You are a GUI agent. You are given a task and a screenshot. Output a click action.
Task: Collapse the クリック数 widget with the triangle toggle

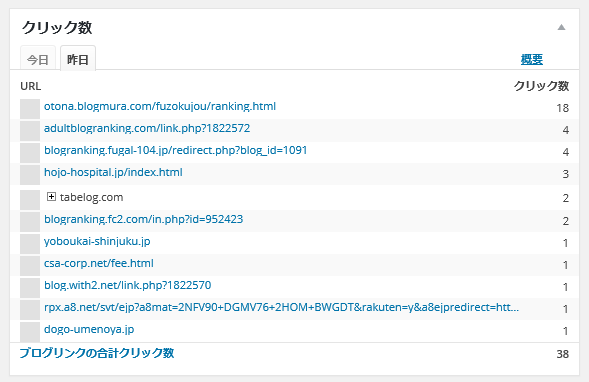pyautogui.click(x=561, y=27)
